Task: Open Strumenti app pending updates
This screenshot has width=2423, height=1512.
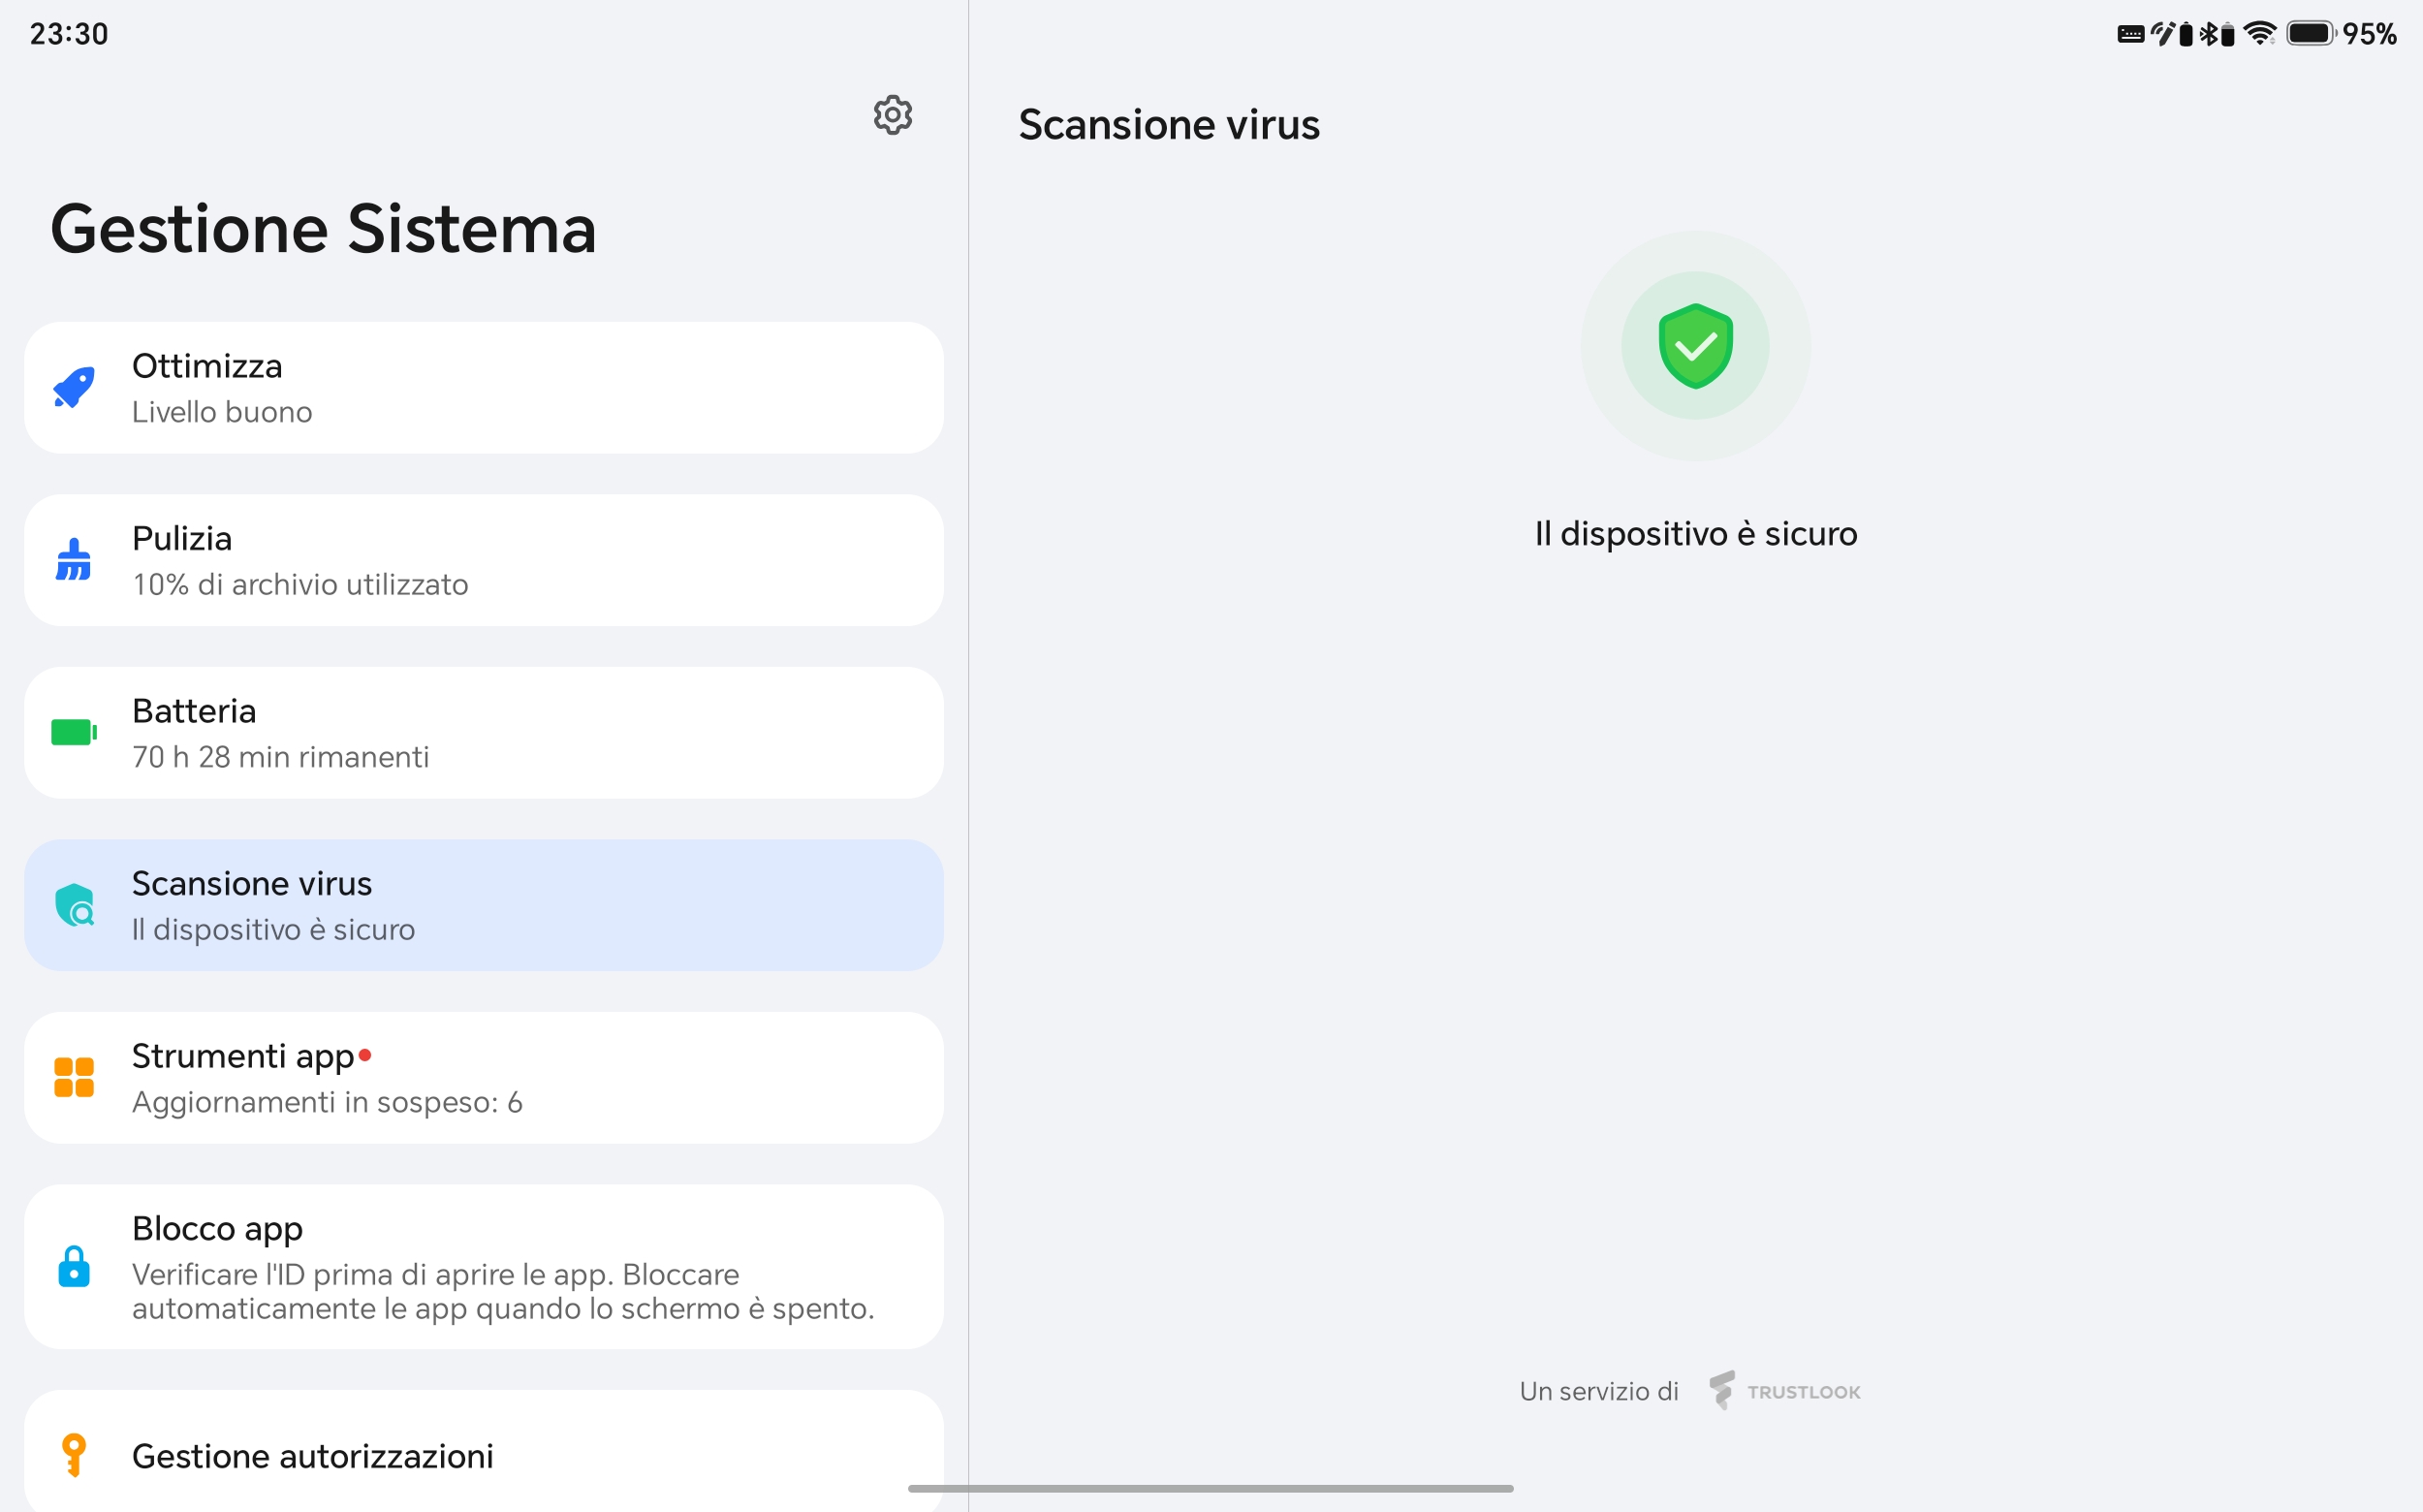Action: (484, 1077)
